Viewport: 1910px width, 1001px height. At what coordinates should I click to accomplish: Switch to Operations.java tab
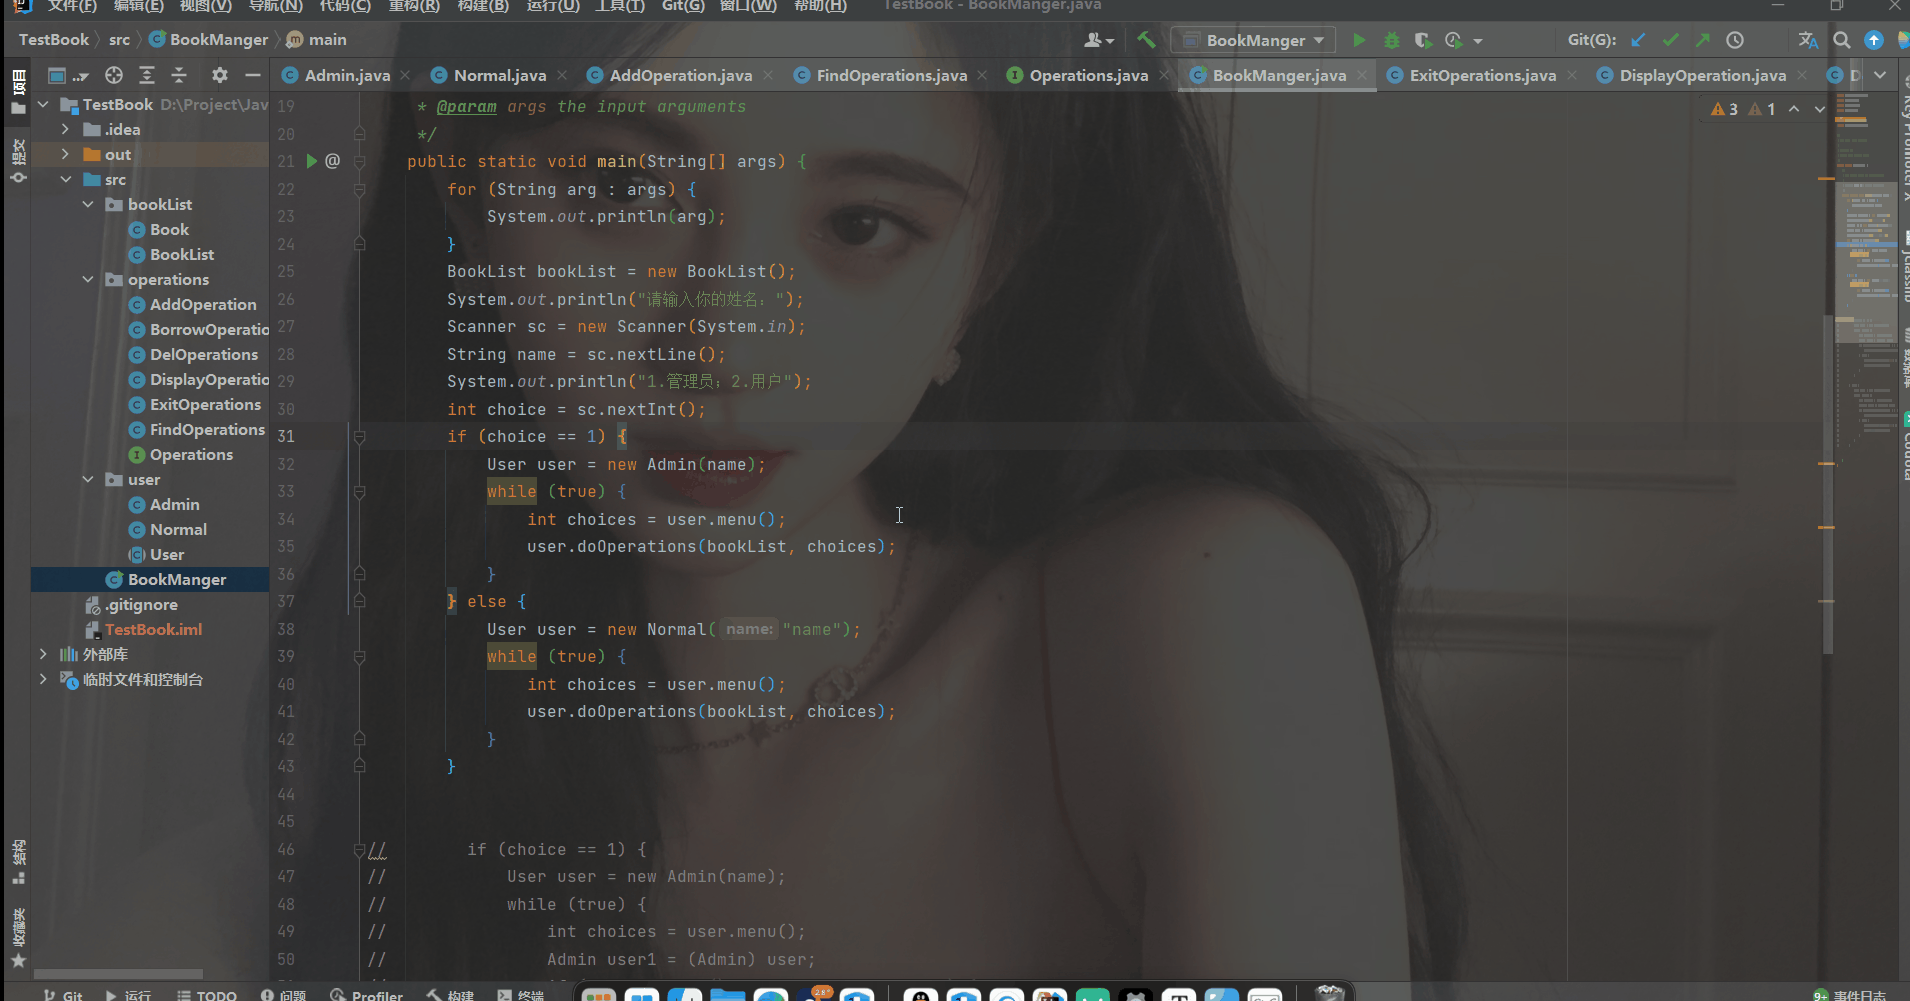pos(1088,75)
